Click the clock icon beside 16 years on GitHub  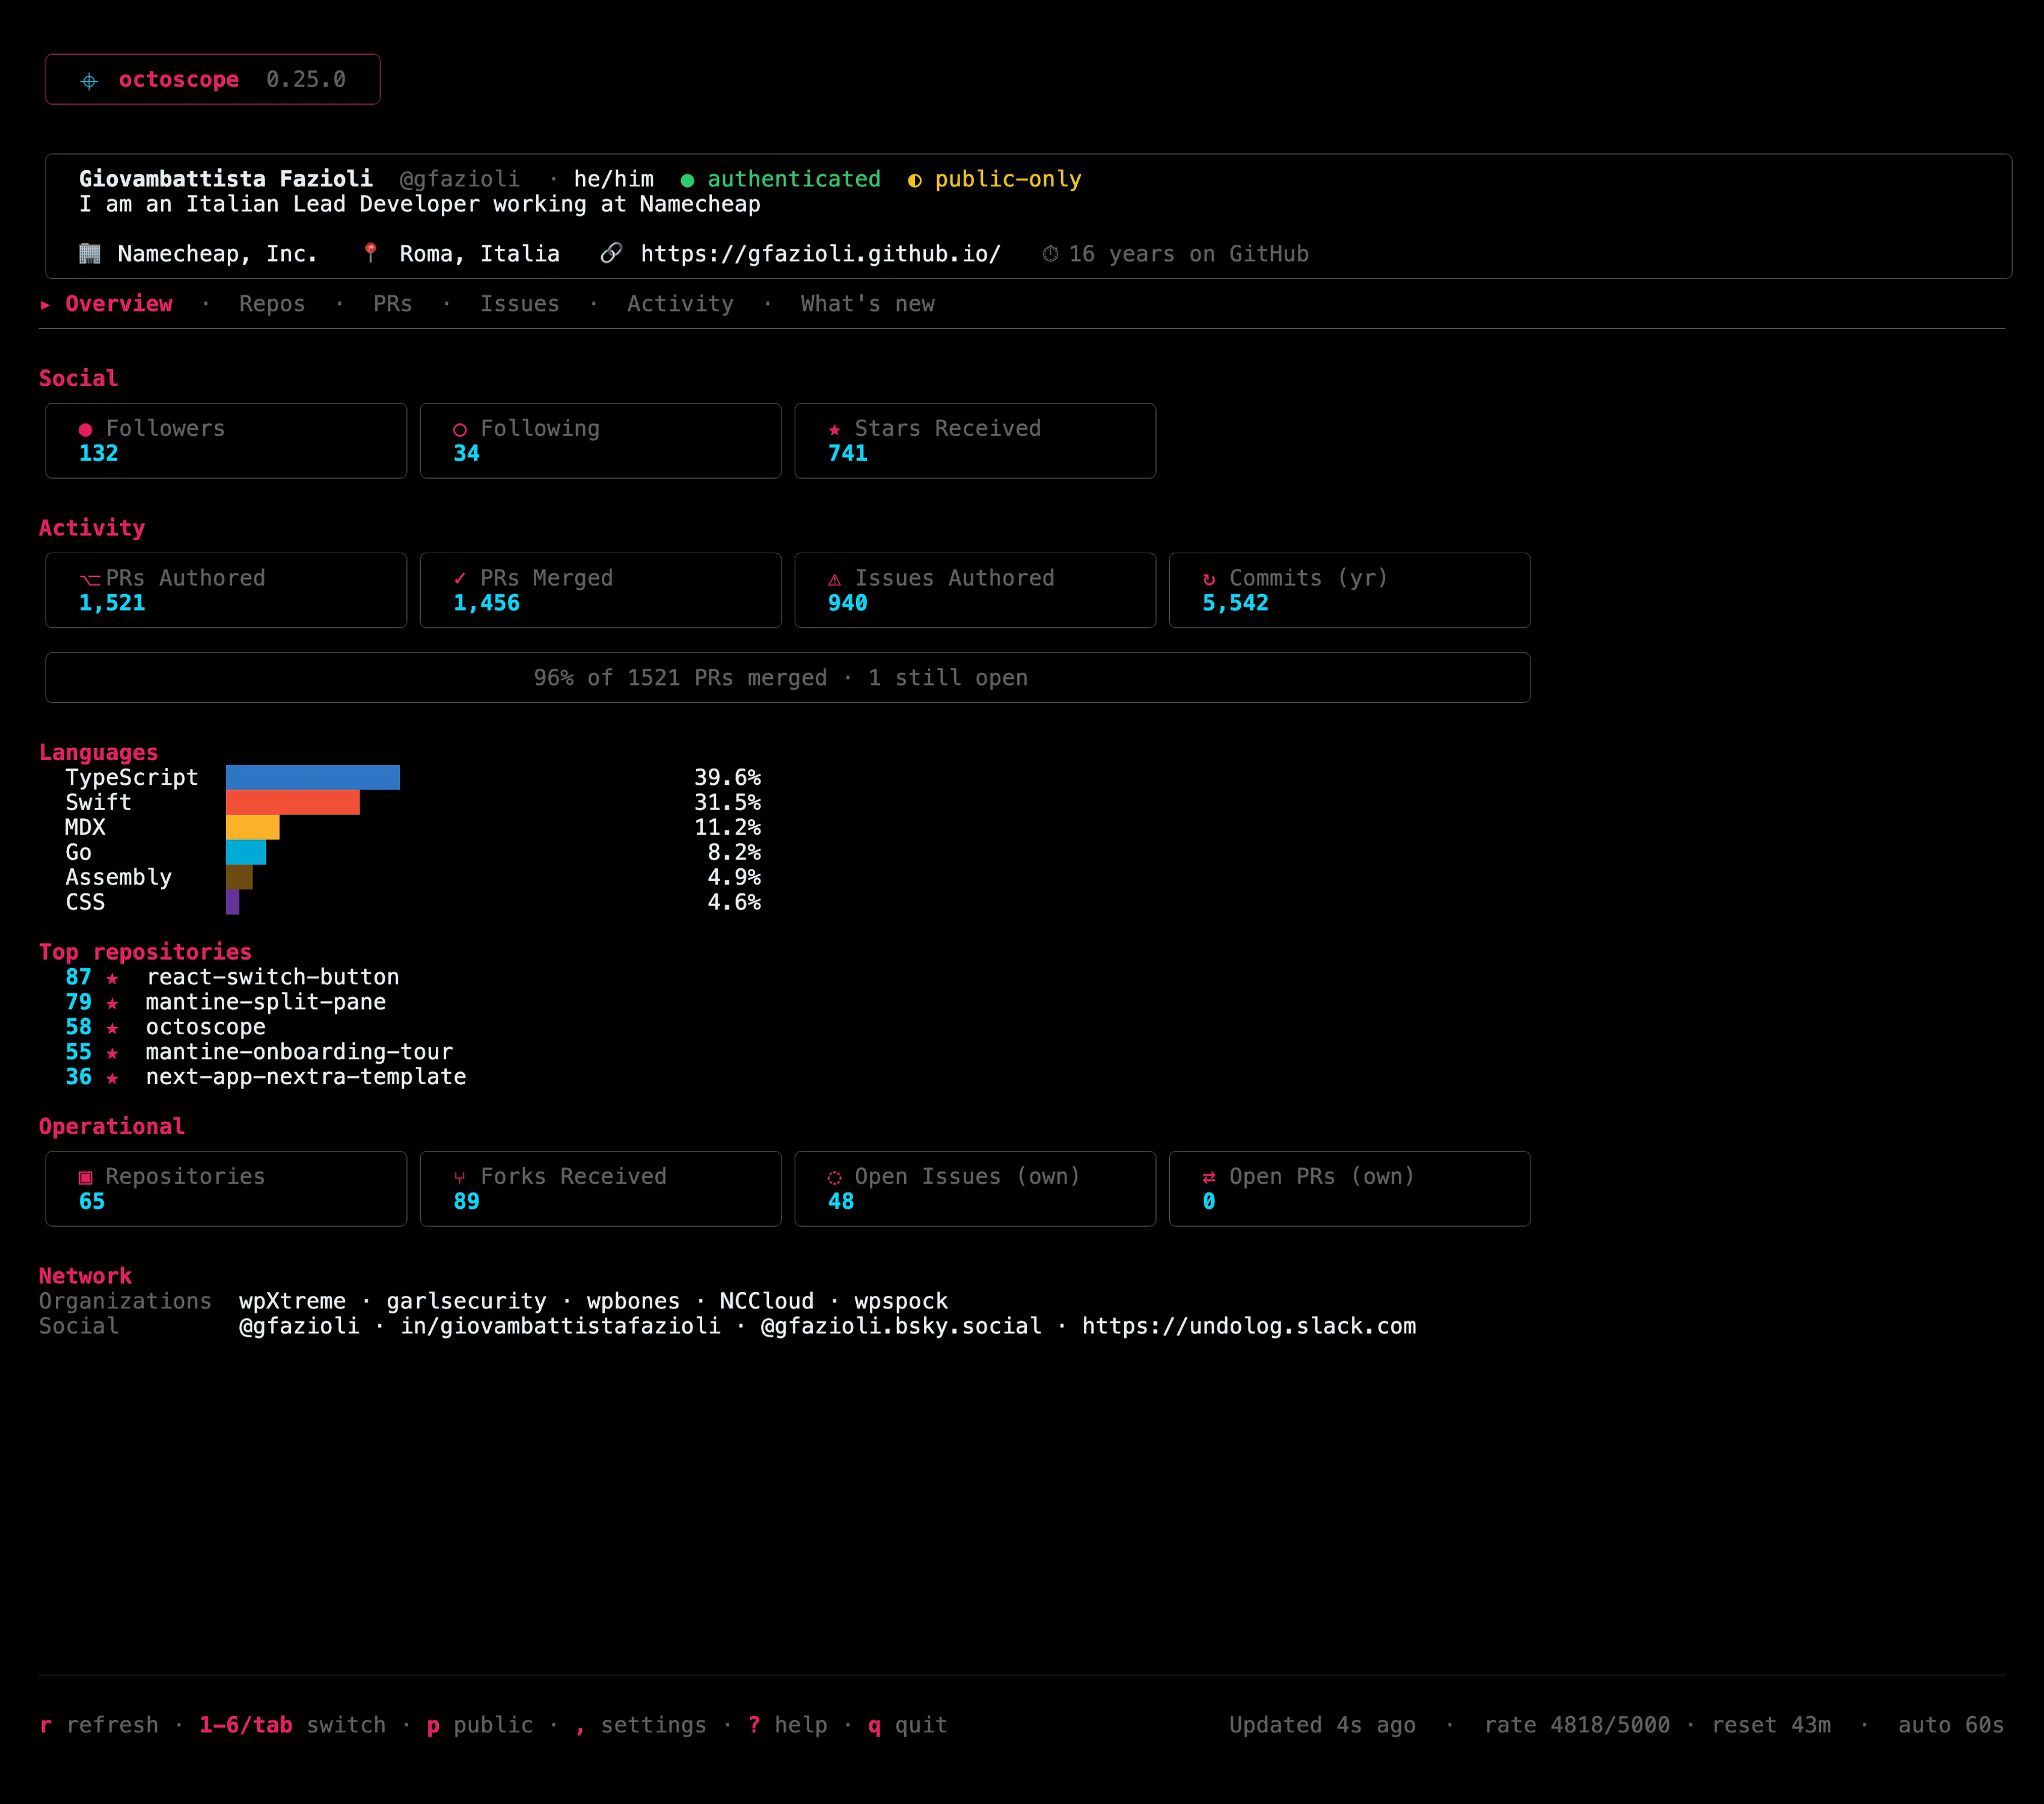click(1050, 254)
